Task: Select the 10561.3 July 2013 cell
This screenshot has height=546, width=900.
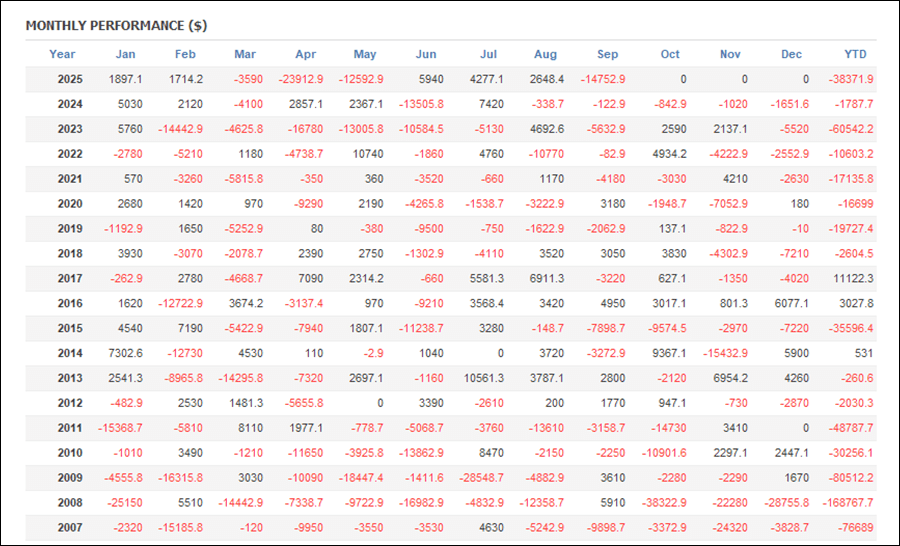Action: (x=486, y=378)
